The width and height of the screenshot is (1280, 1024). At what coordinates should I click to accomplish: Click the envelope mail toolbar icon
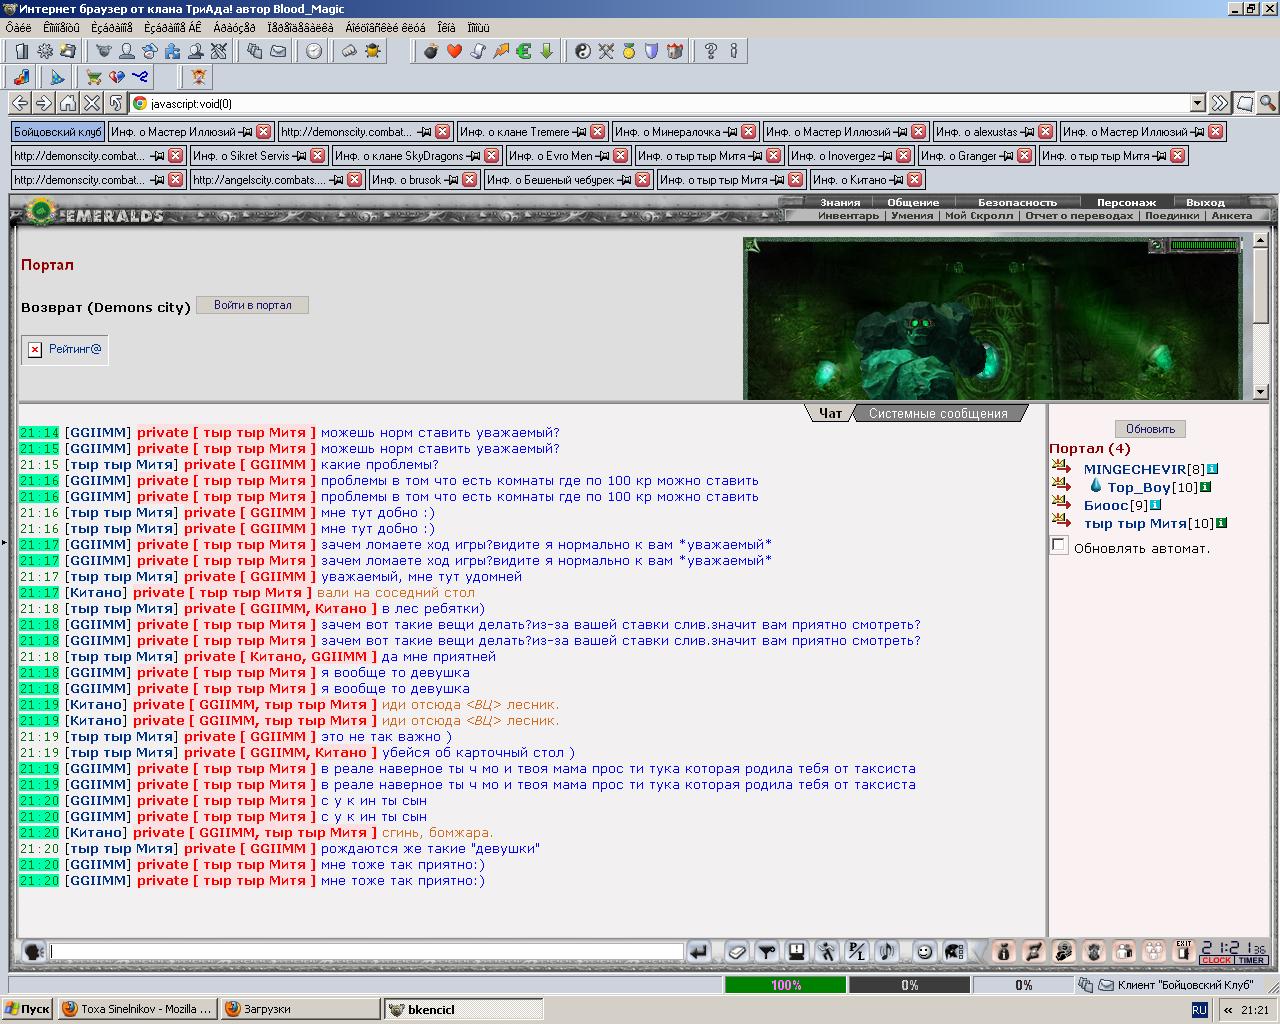coord(278,51)
